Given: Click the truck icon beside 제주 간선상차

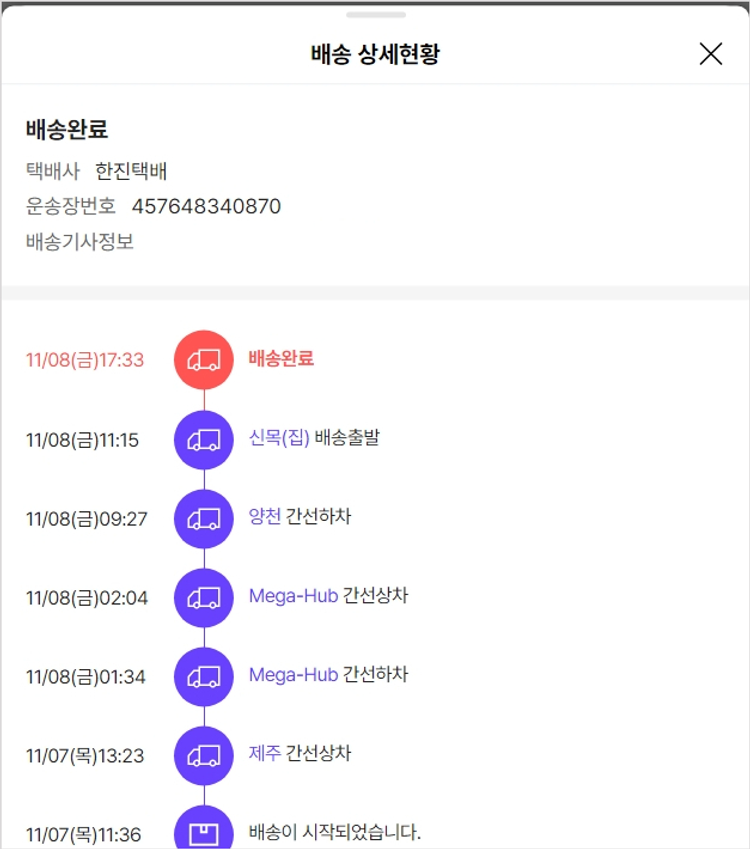Looking at the screenshot, I should 204,755.
